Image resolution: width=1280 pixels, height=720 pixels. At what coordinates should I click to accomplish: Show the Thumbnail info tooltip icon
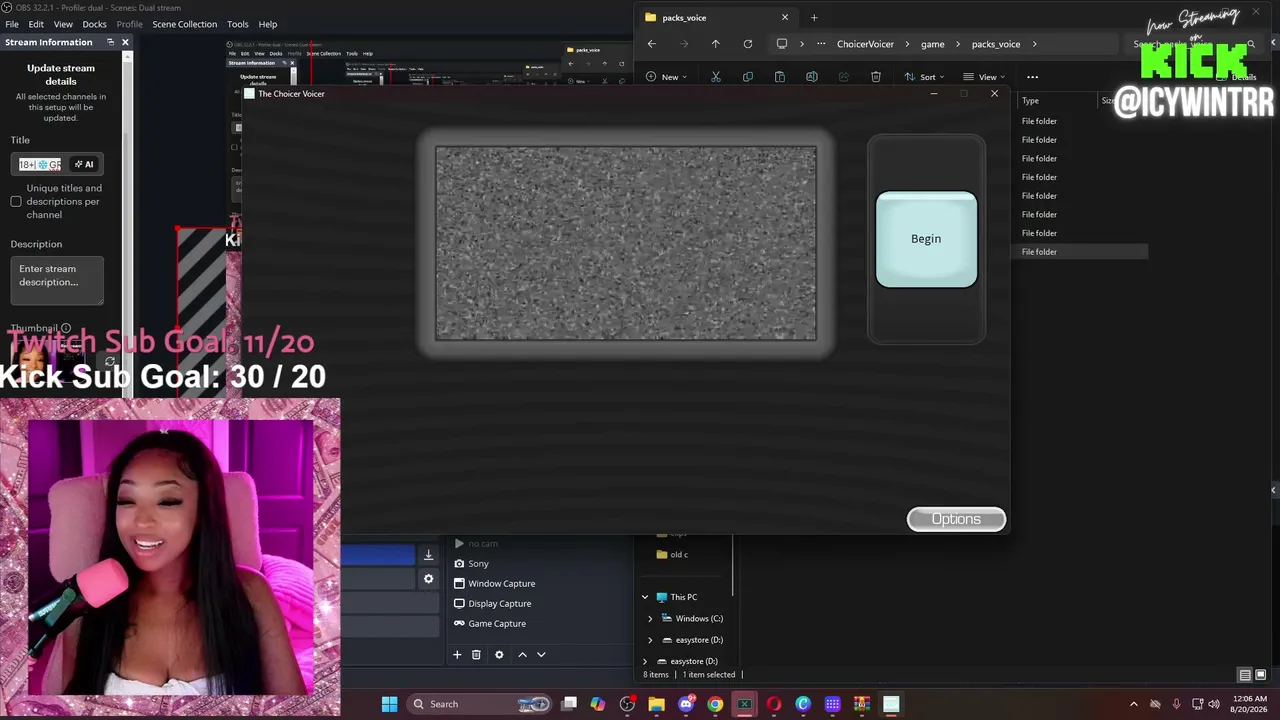tap(66, 328)
